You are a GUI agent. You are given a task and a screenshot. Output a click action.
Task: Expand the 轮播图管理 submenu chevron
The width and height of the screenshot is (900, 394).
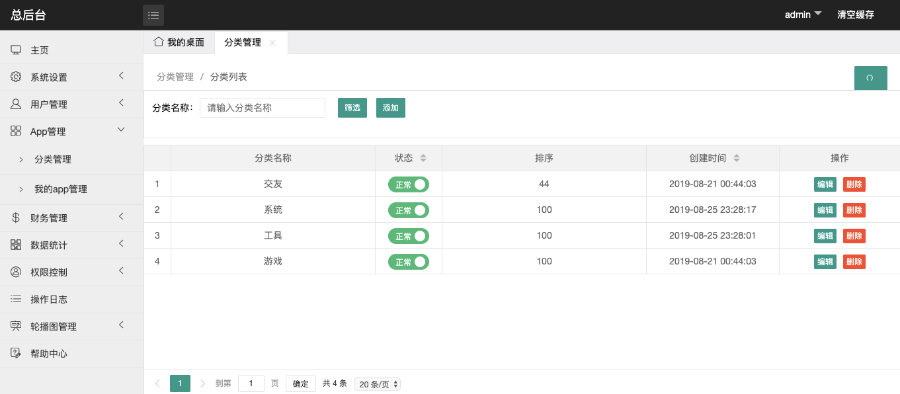(x=121, y=325)
